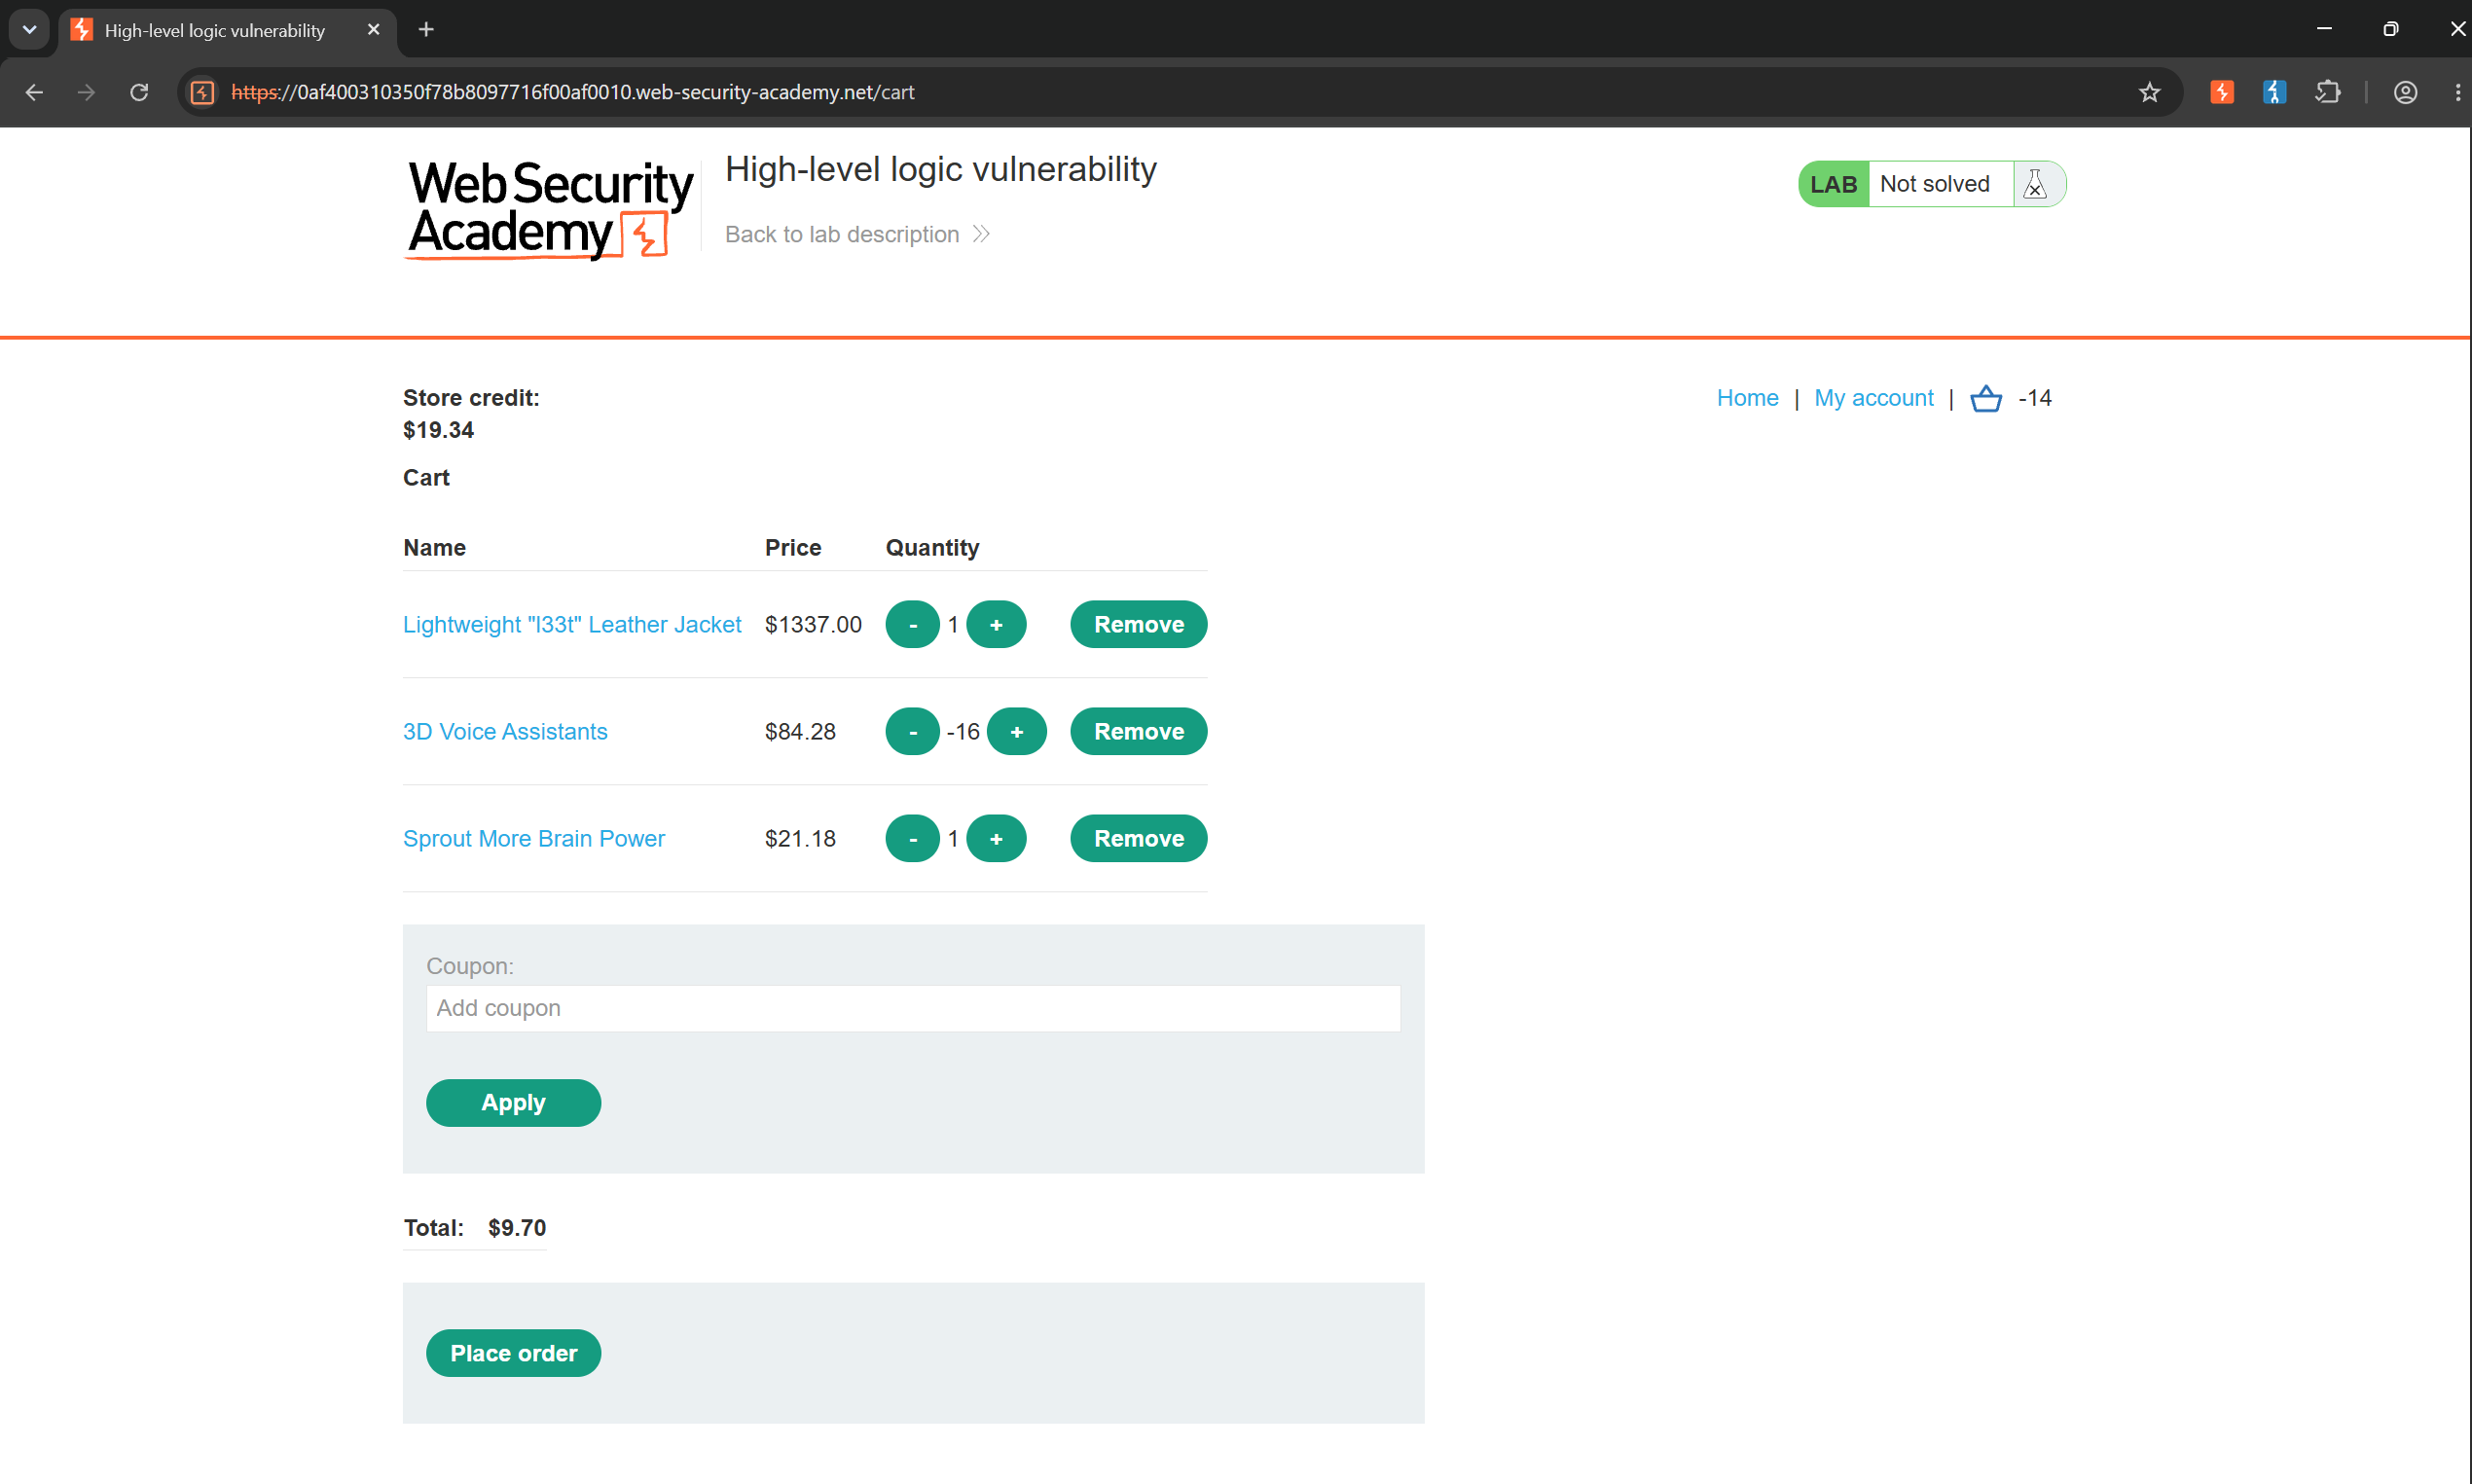Focus the Add coupon input field

pos(912,1008)
